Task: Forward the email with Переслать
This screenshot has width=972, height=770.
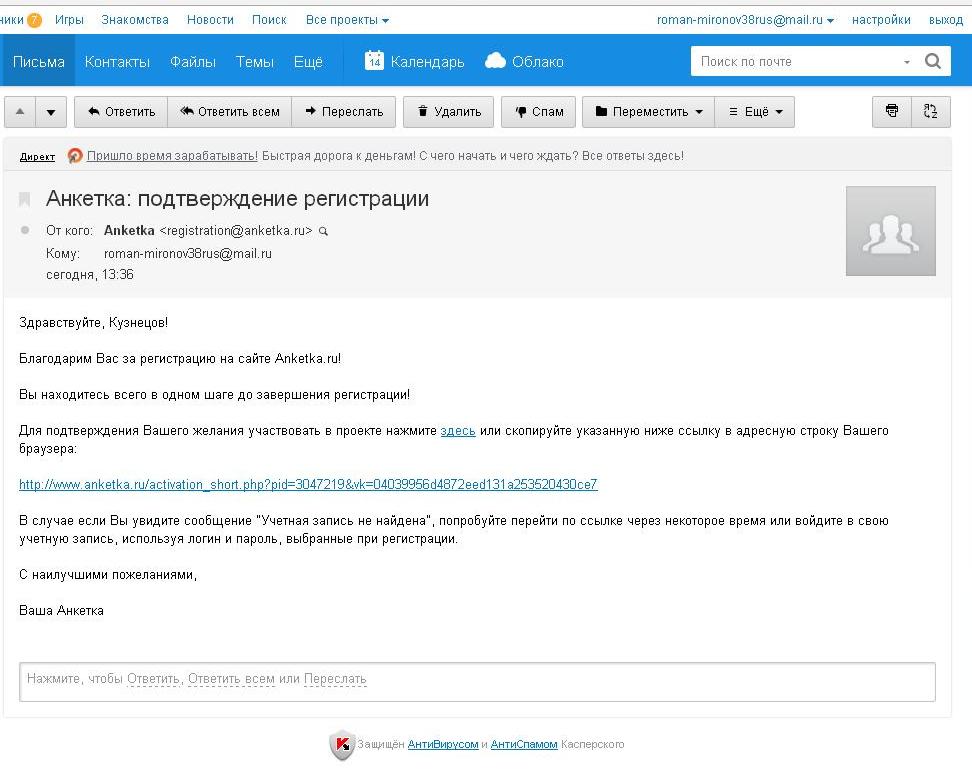Action: coord(343,112)
